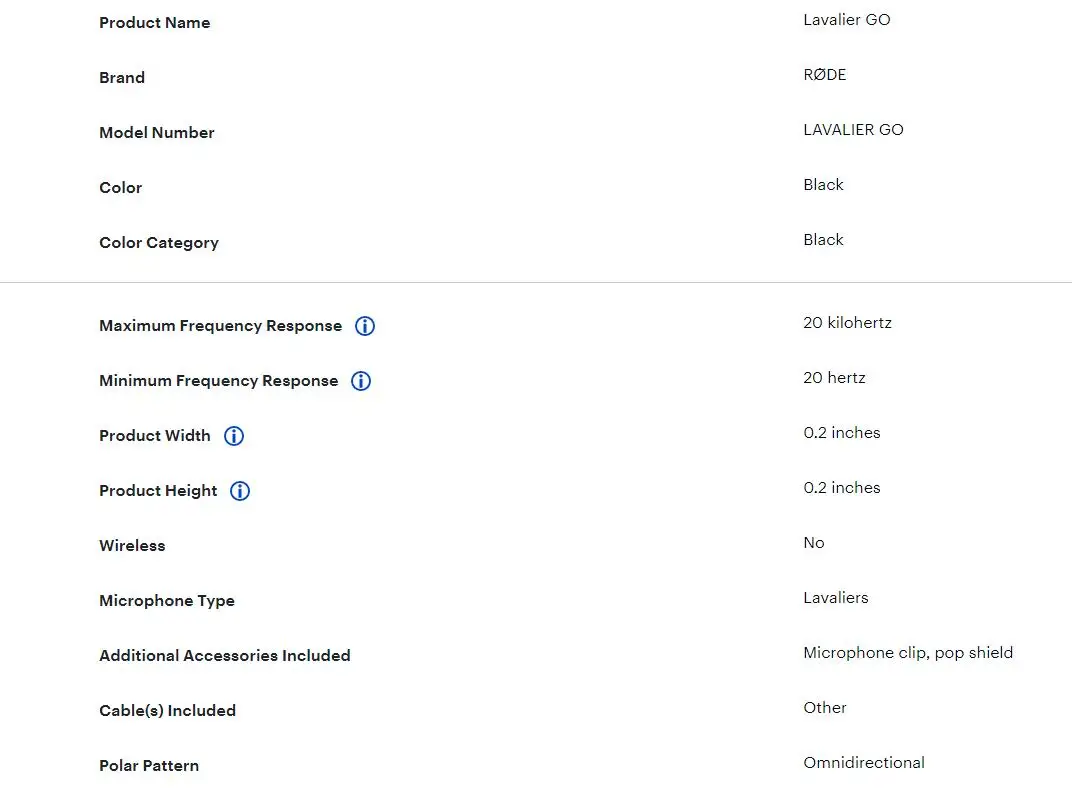Click the Product Name label
Viewport: 1072px width, 788px height.
point(155,23)
